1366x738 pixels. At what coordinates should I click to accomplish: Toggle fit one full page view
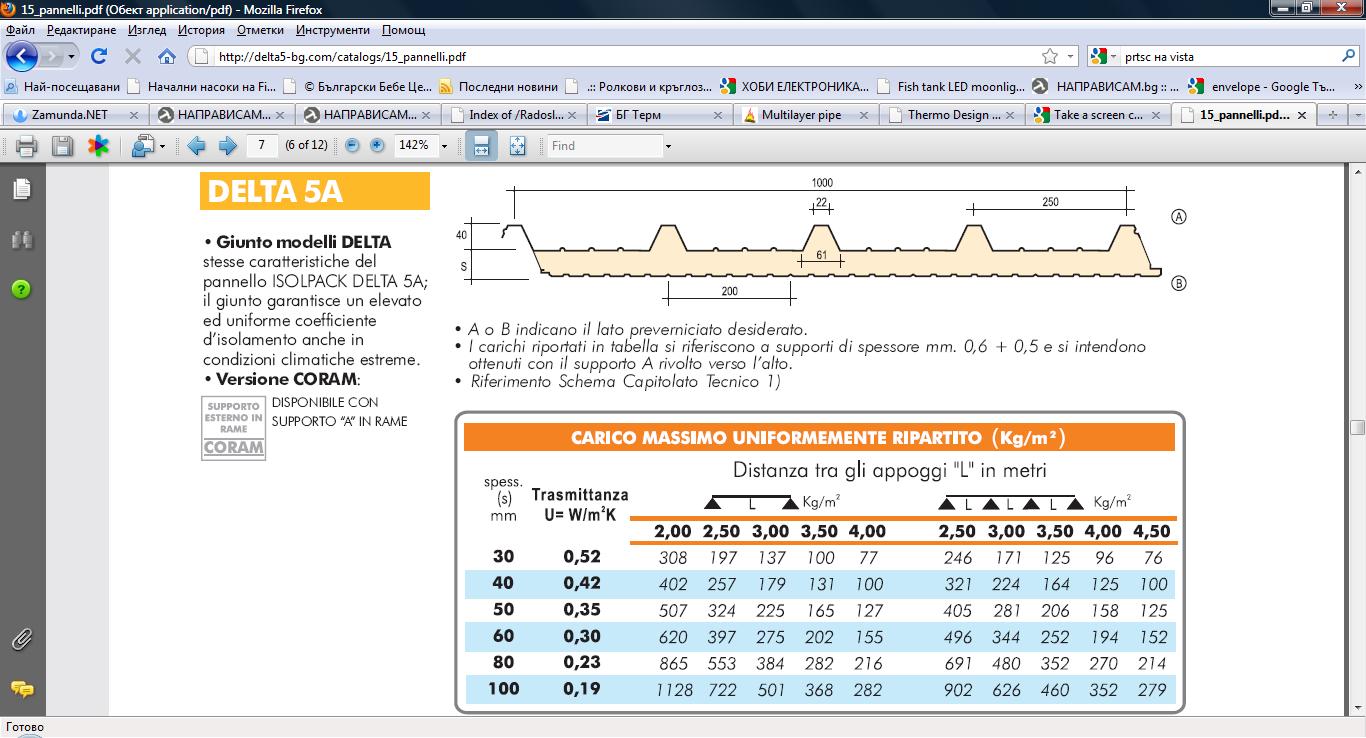tap(517, 146)
